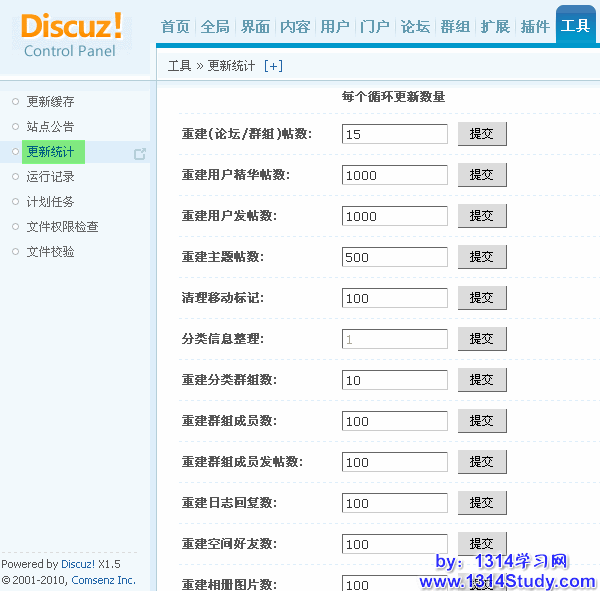Click 提交 beside 清理移动标记

[482, 298]
